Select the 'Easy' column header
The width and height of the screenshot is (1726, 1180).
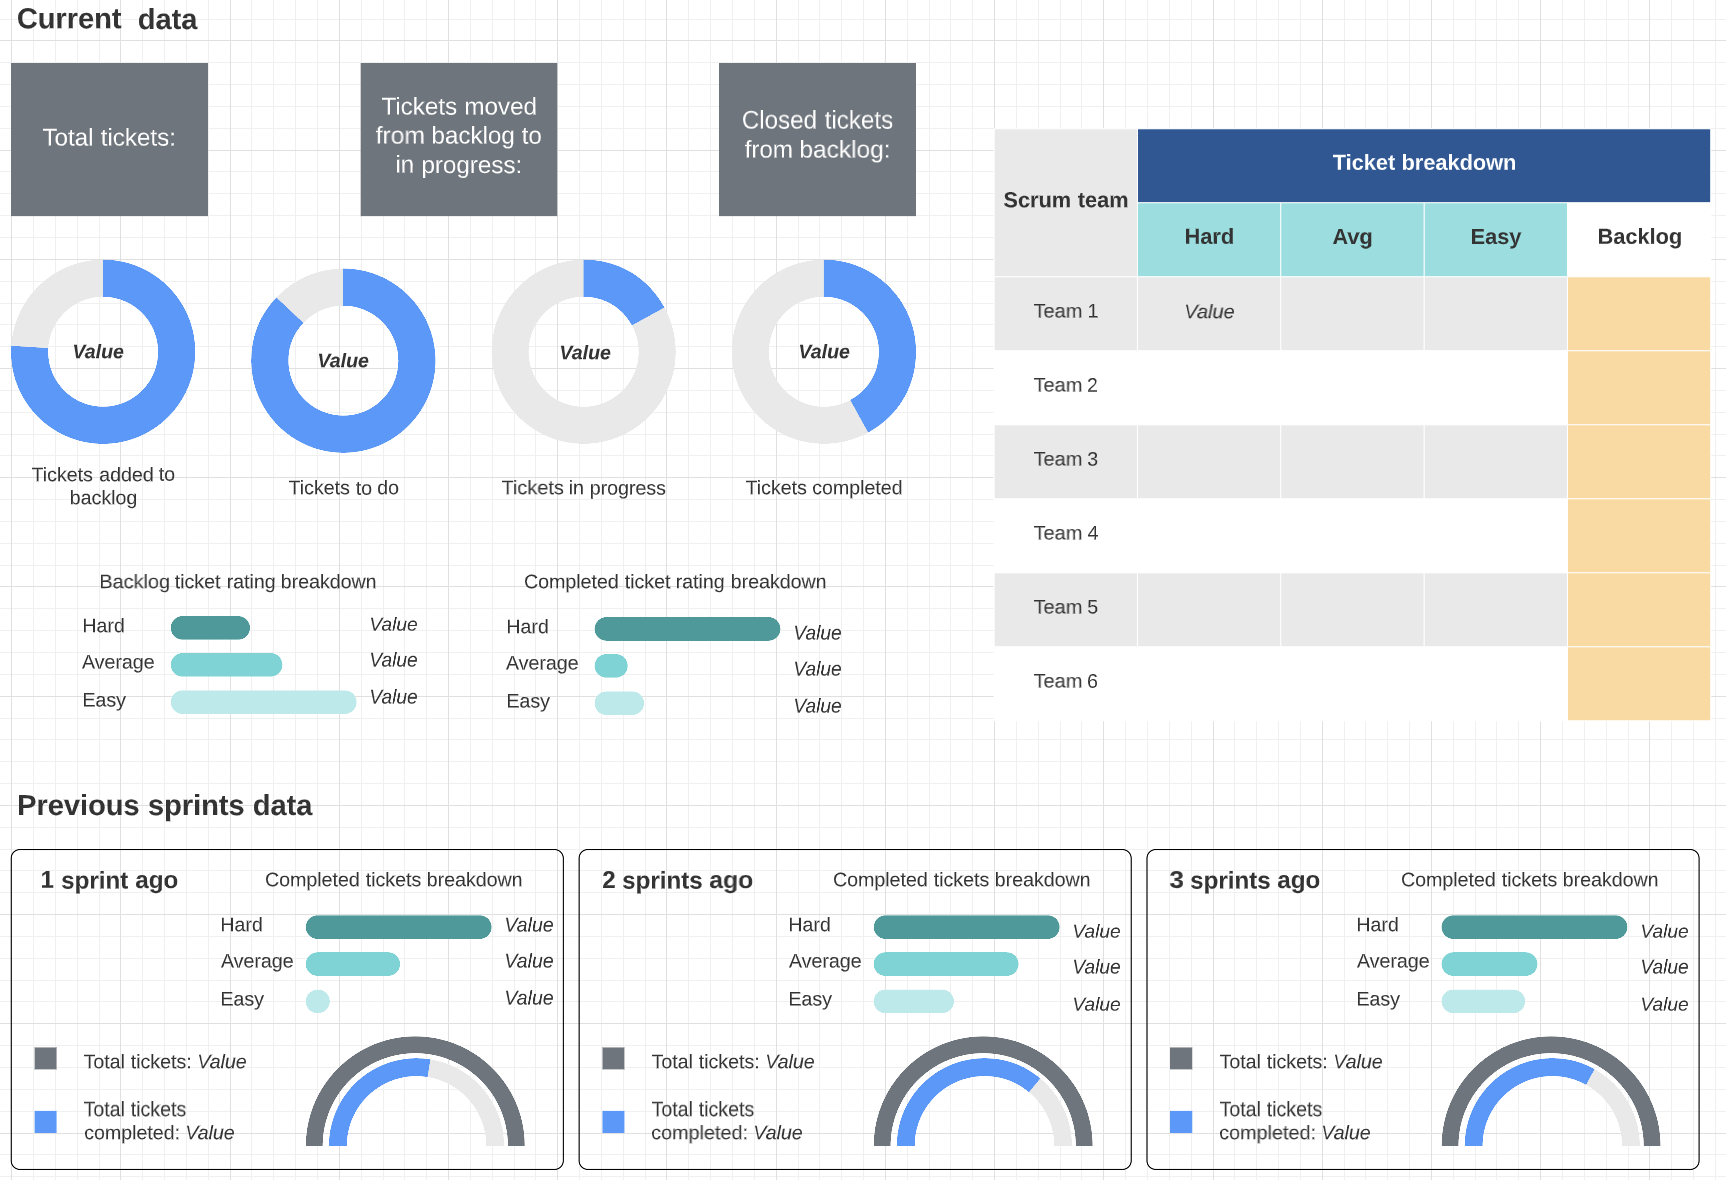(1495, 239)
